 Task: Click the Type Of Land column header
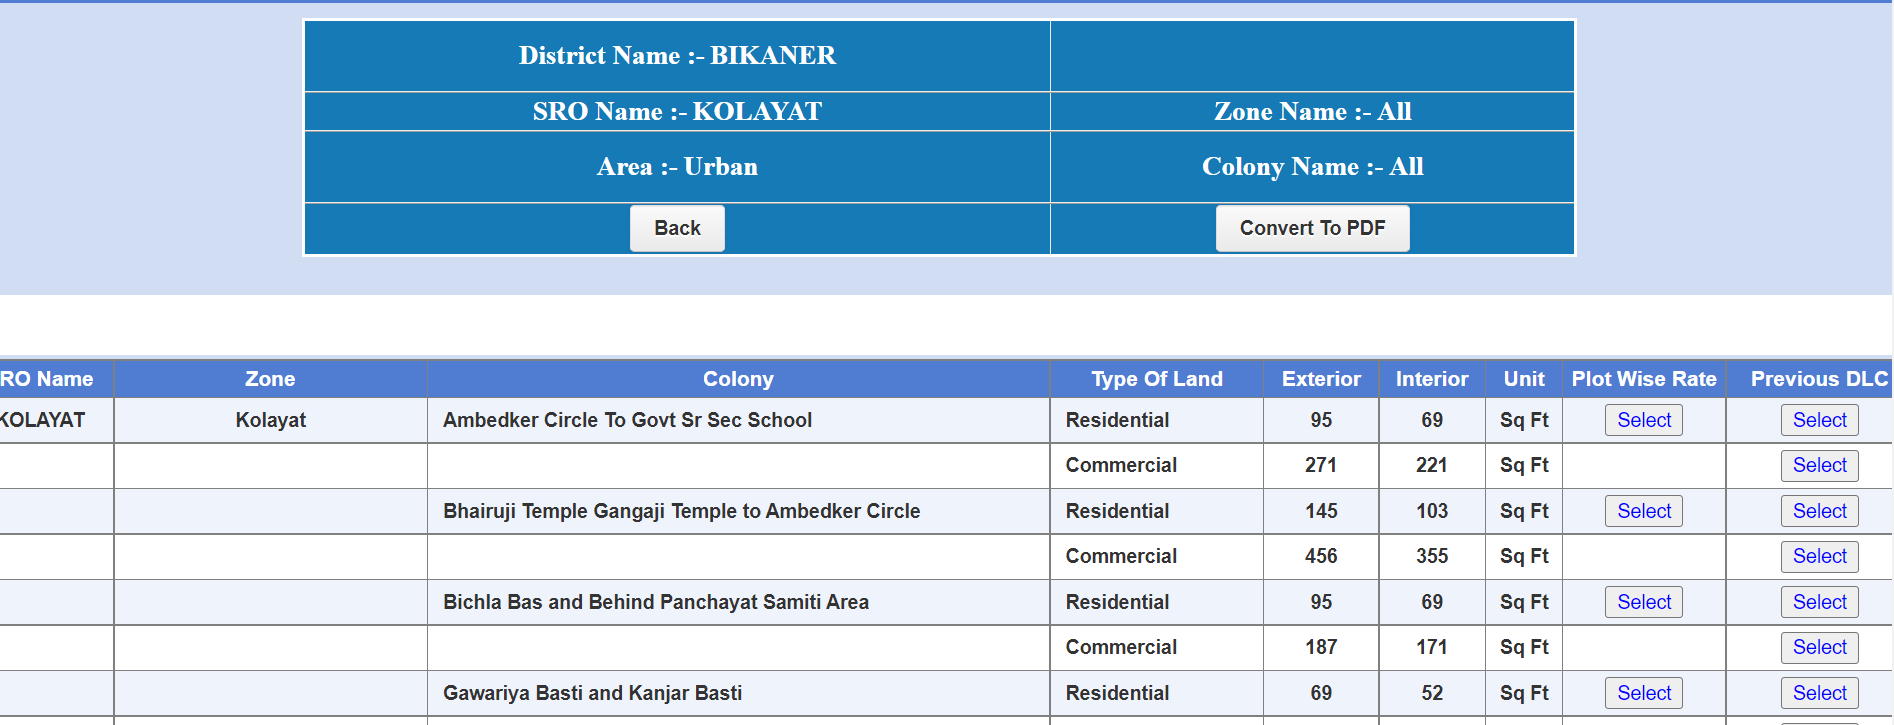click(x=1156, y=379)
